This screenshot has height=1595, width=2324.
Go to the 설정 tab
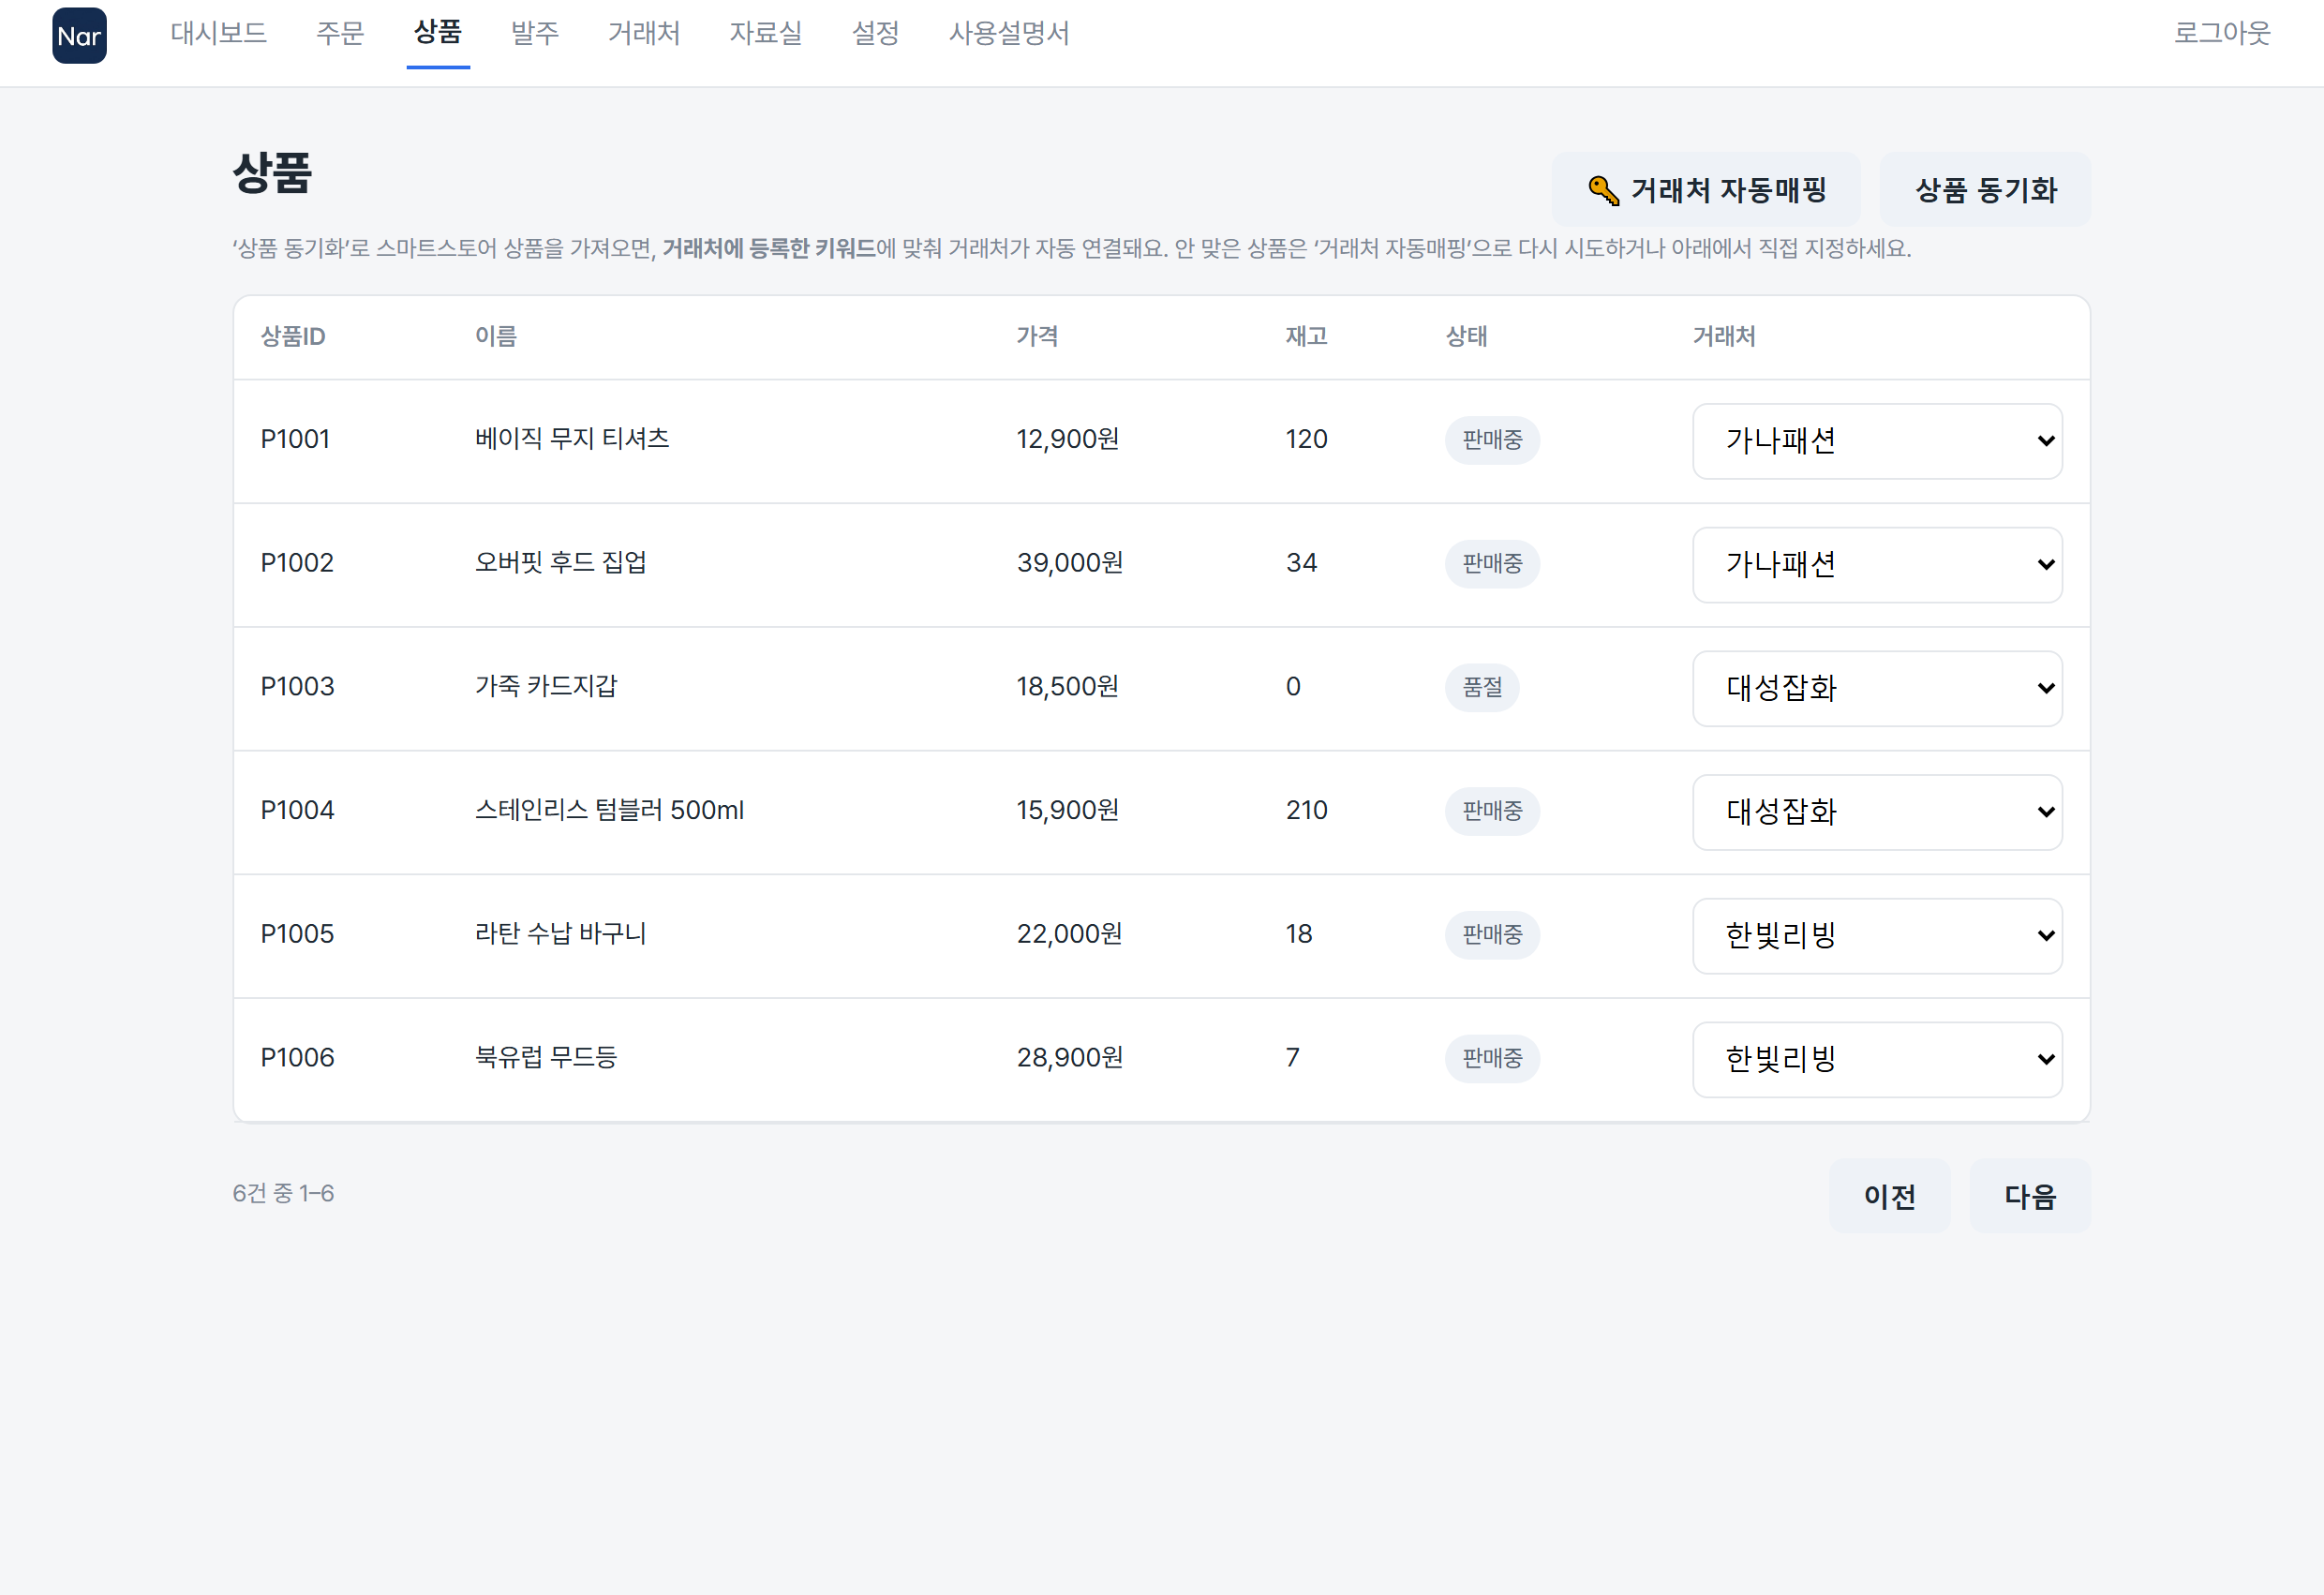[875, 33]
